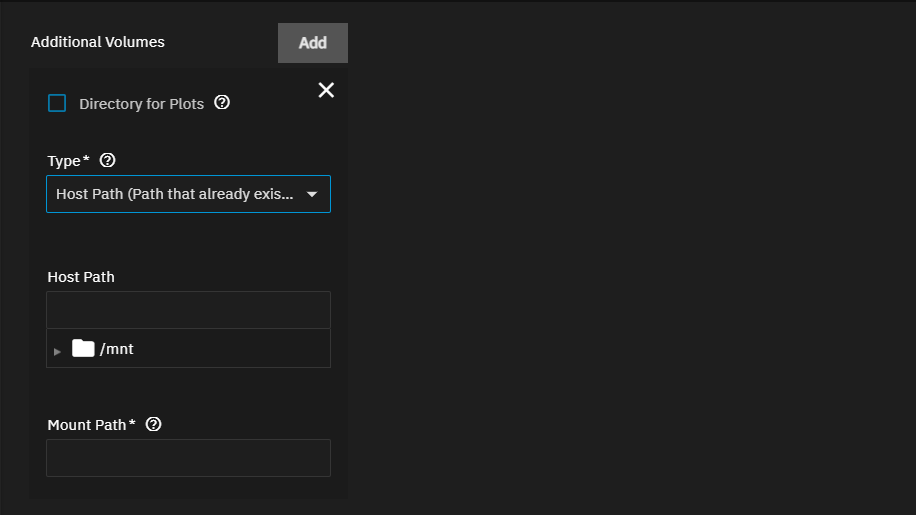Expand the /mnt directory tree node
Image resolution: width=916 pixels, height=515 pixels.
(x=57, y=351)
